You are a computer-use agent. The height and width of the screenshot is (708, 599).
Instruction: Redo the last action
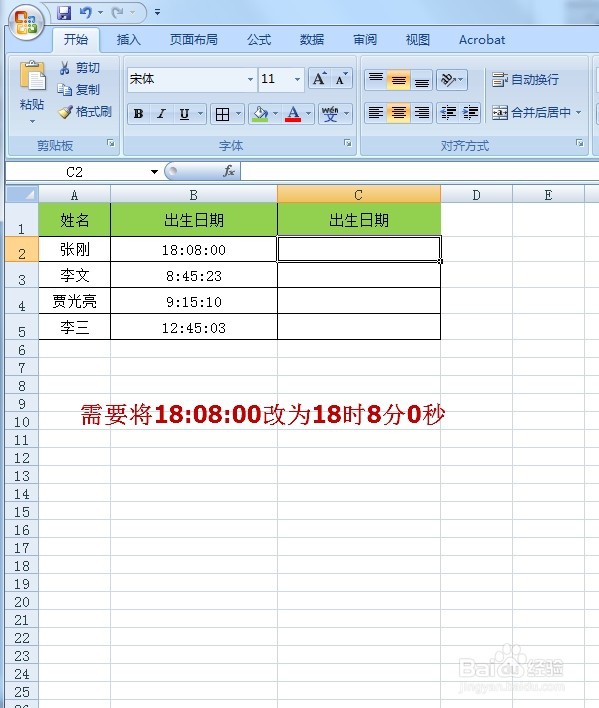click(118, 13)
